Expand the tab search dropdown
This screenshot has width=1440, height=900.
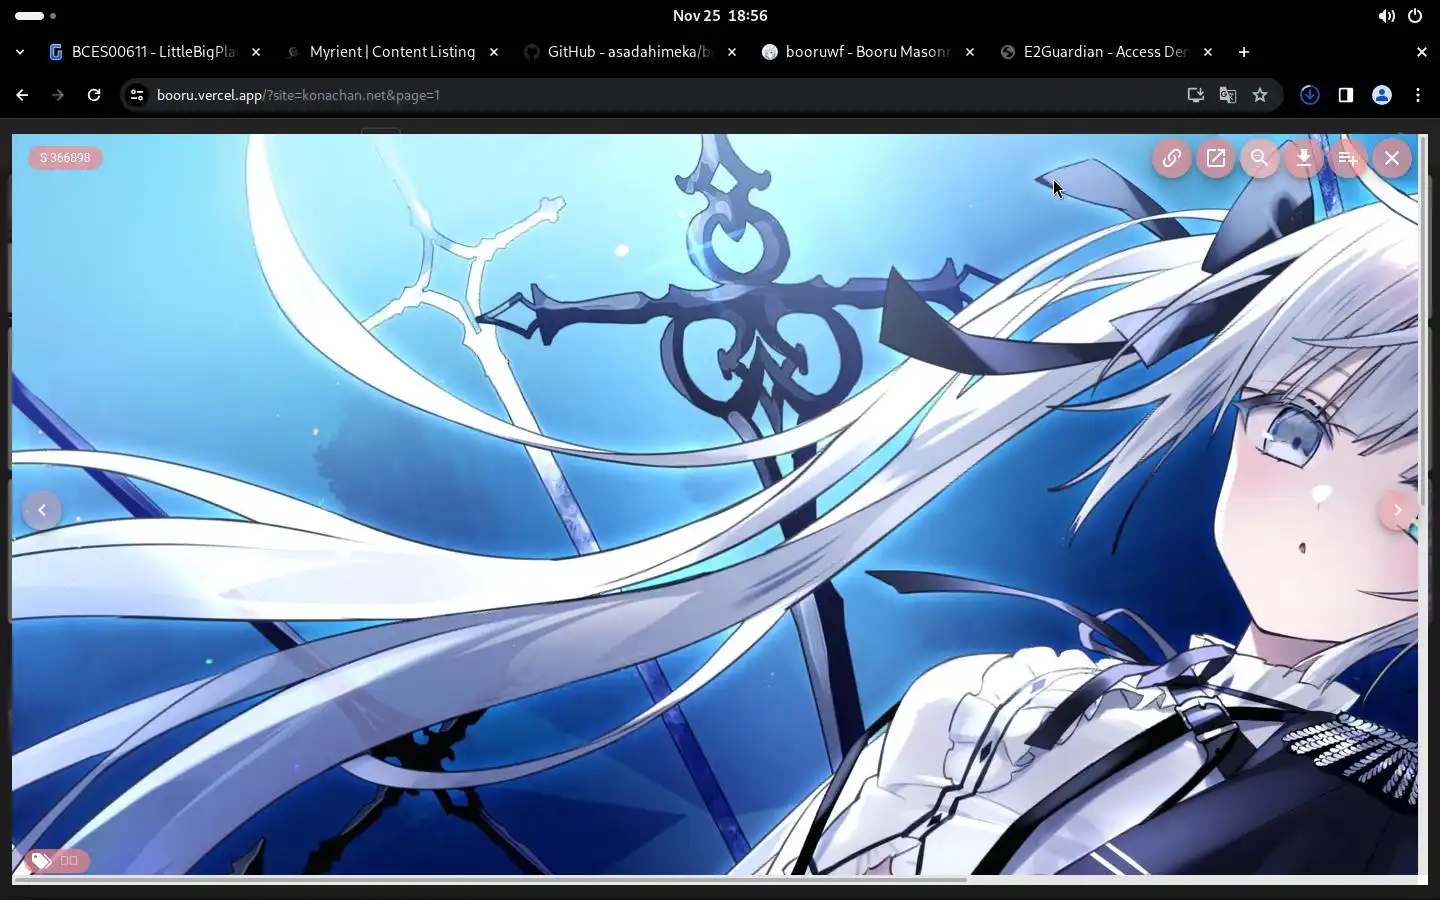tap(20, 52)
